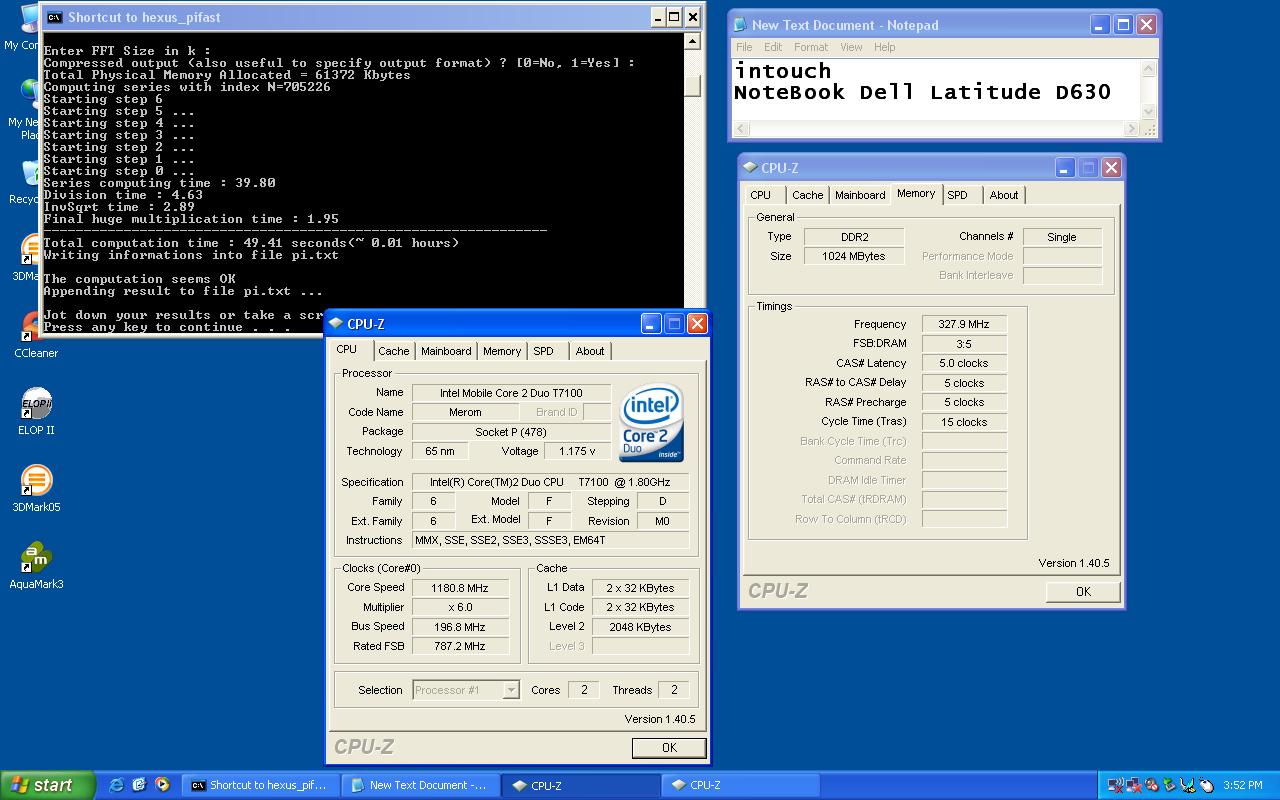Viewport: 1280px width, 800px height.
Task: Click the Windows Media Player quick launch icon
Action: point(161,785)
